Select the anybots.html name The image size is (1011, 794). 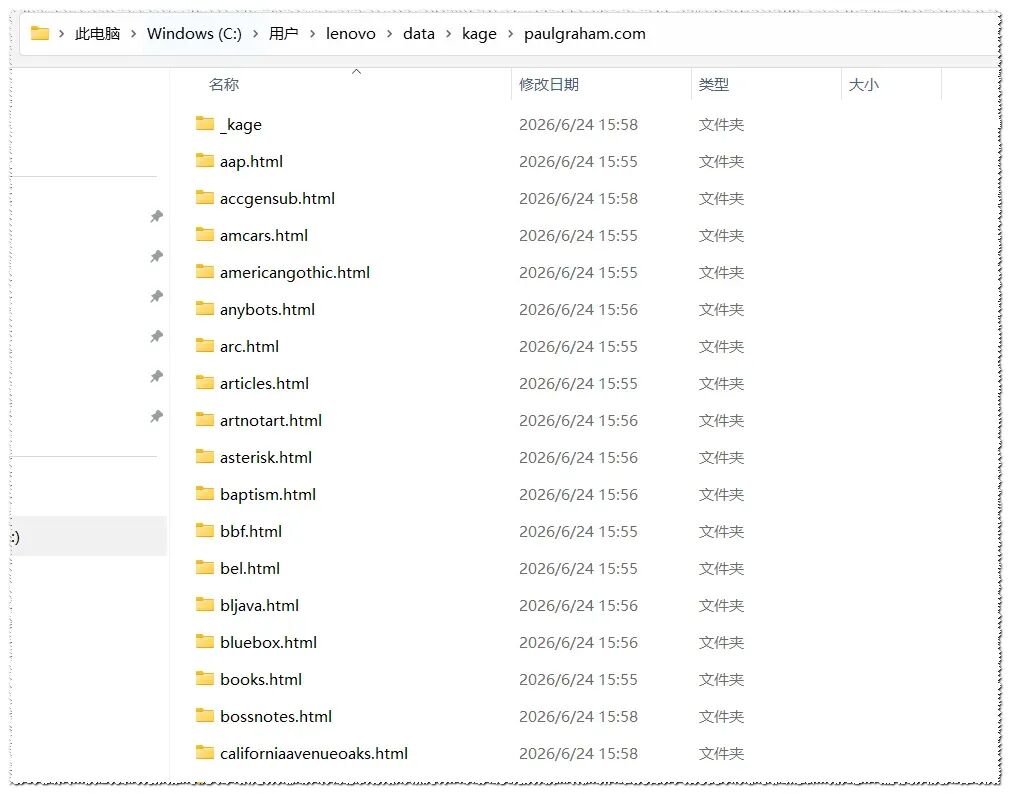pos(268,310)
